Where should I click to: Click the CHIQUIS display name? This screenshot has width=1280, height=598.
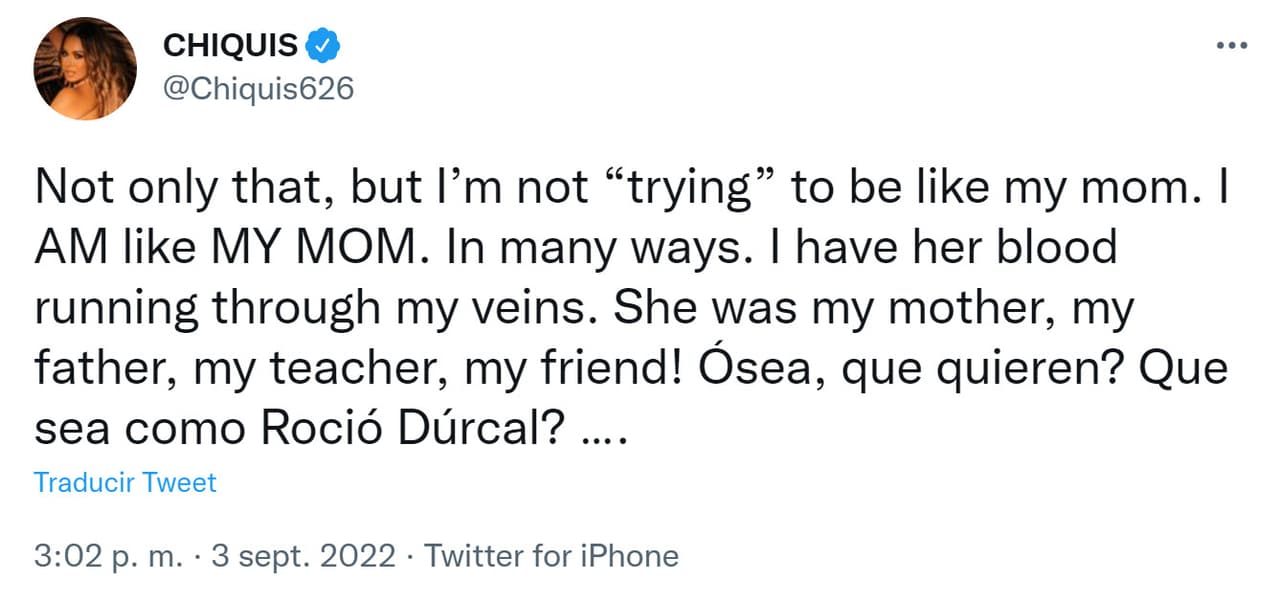tap(230, 44)
